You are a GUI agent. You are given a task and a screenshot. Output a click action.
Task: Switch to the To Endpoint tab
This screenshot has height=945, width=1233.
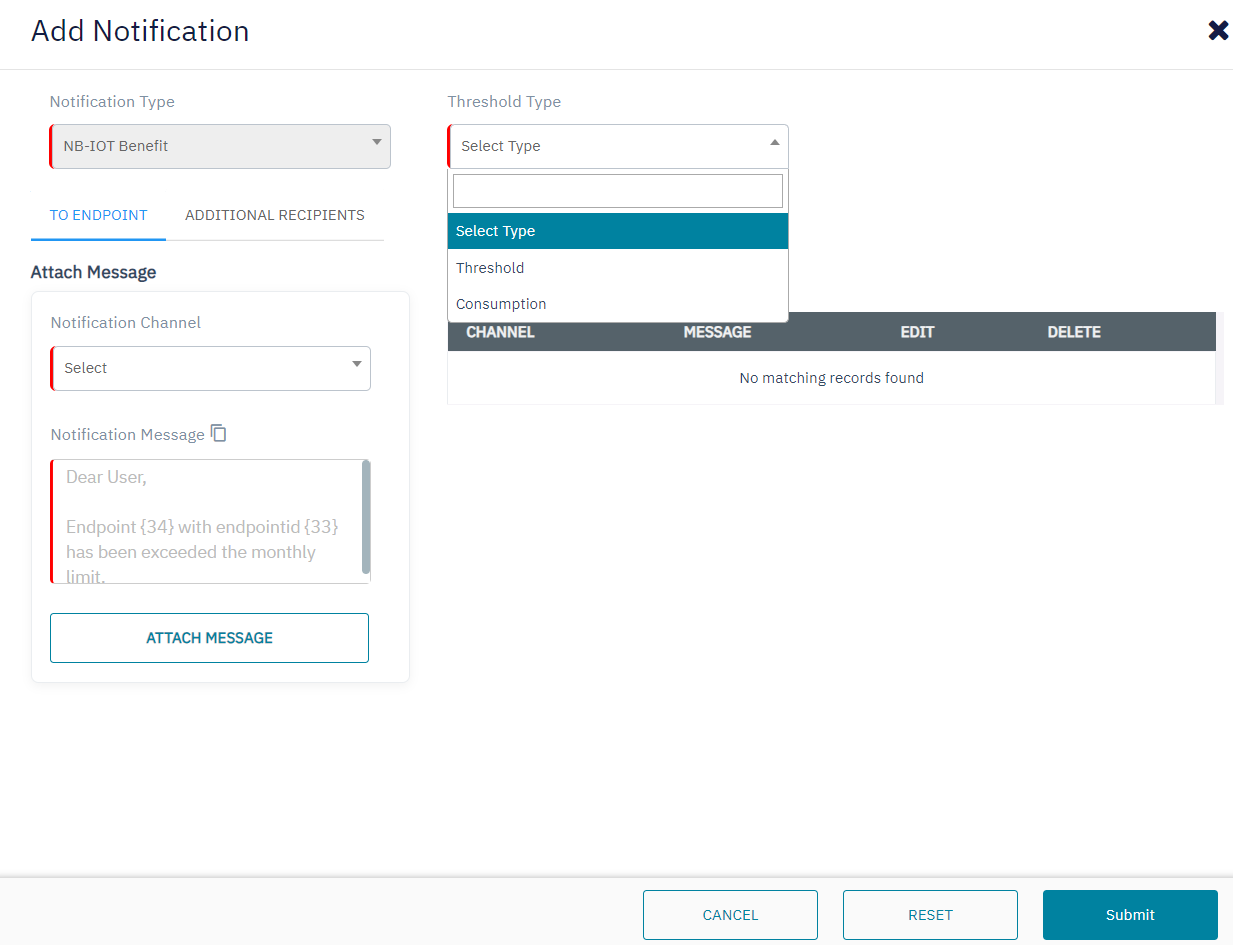(x=98, y=215)
